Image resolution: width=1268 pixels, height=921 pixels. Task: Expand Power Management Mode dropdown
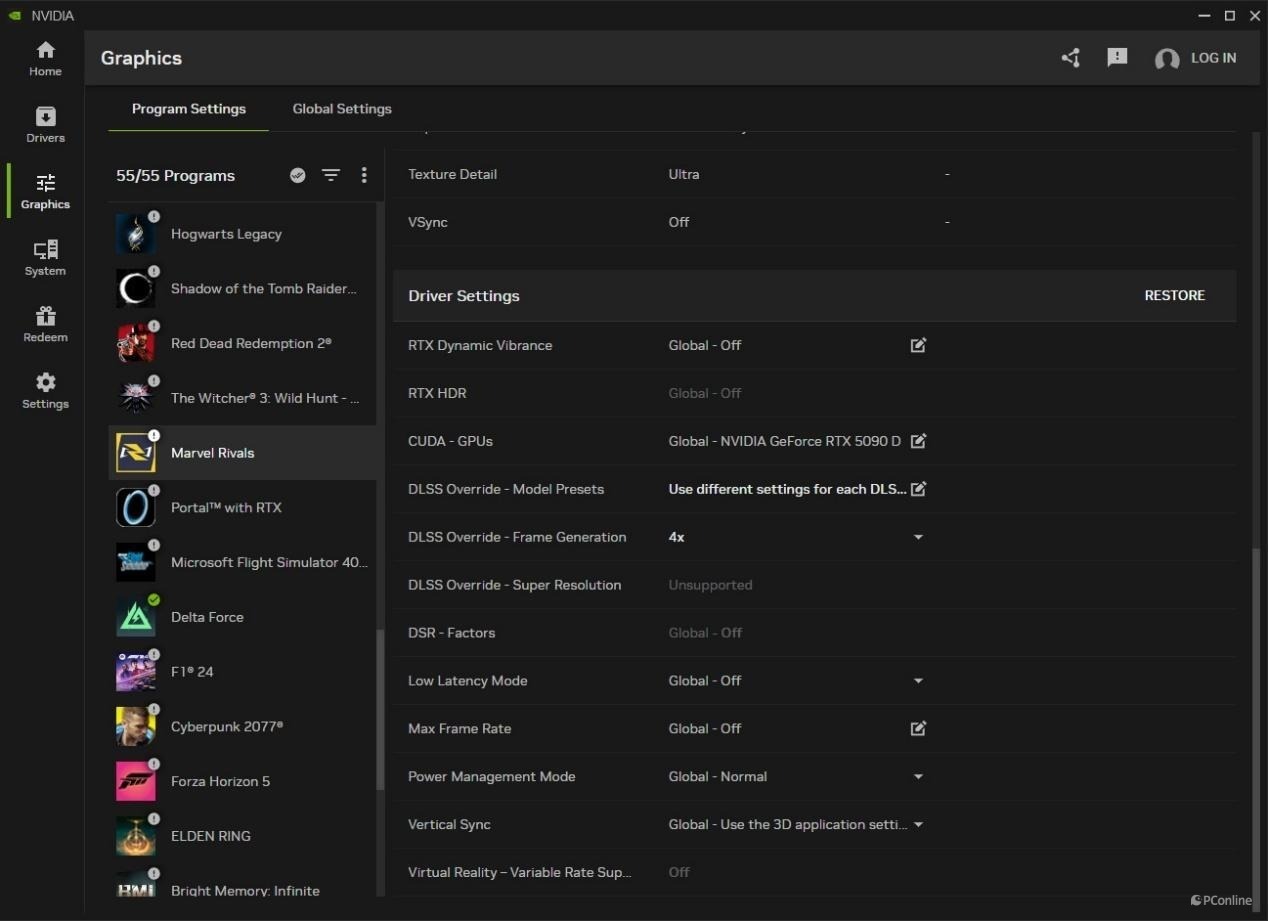point(918,777)
